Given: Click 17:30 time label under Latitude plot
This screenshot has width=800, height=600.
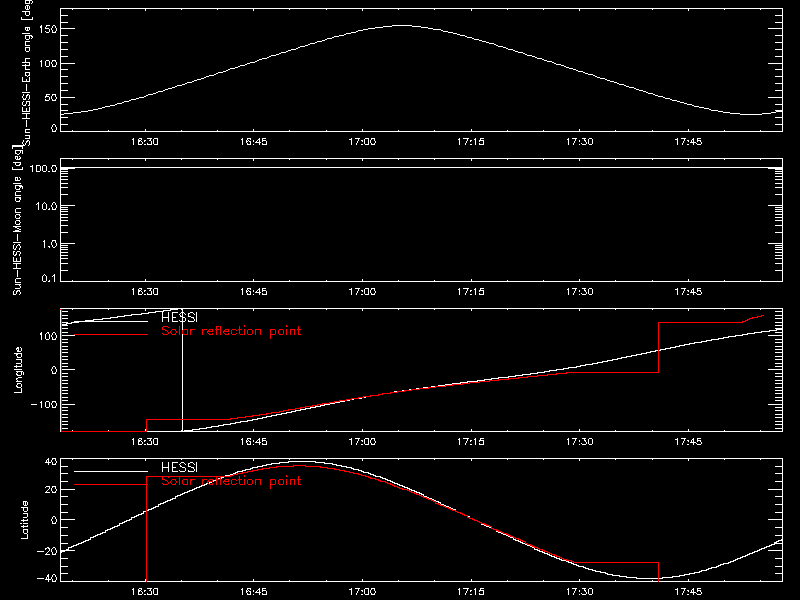Looking at the screenshot, I should click(580, 592).
